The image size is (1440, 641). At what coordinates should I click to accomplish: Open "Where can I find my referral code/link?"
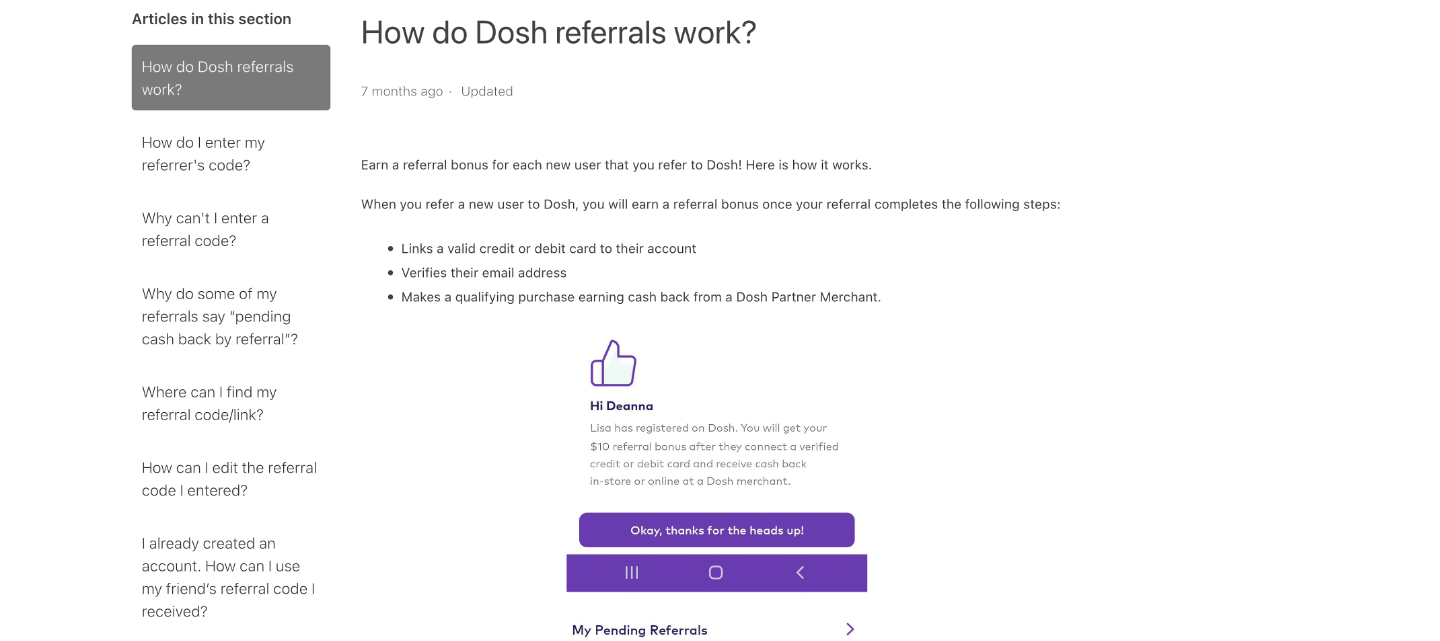click(x=209, y=403)
